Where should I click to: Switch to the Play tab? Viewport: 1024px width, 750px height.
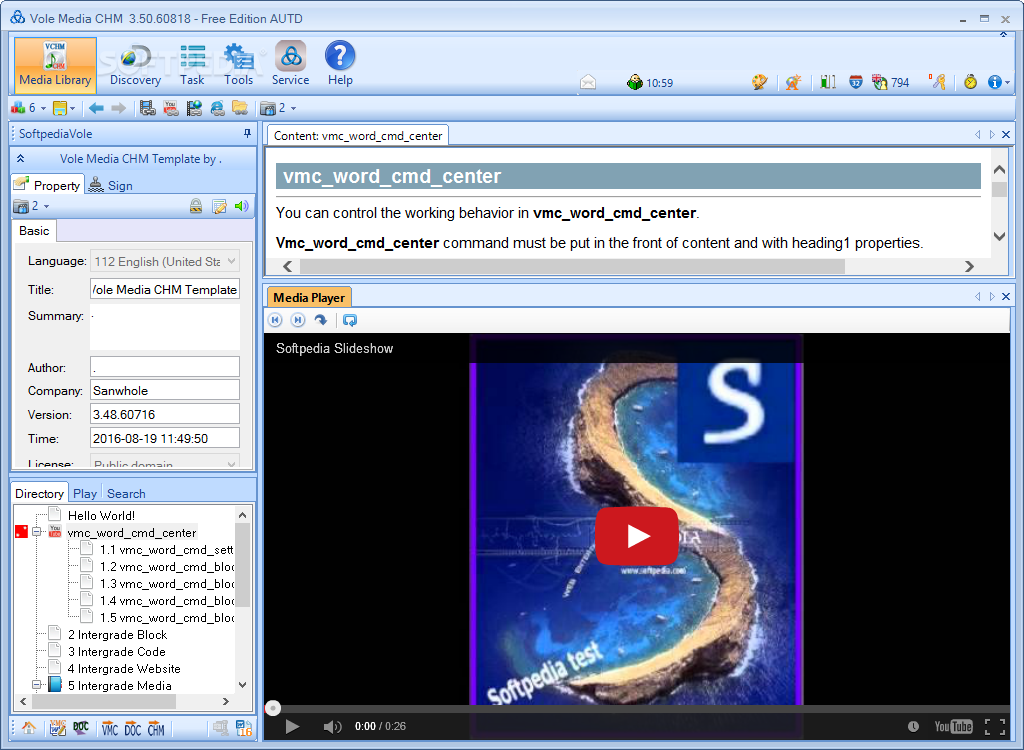pyautogui.click(x=85, y=493)
